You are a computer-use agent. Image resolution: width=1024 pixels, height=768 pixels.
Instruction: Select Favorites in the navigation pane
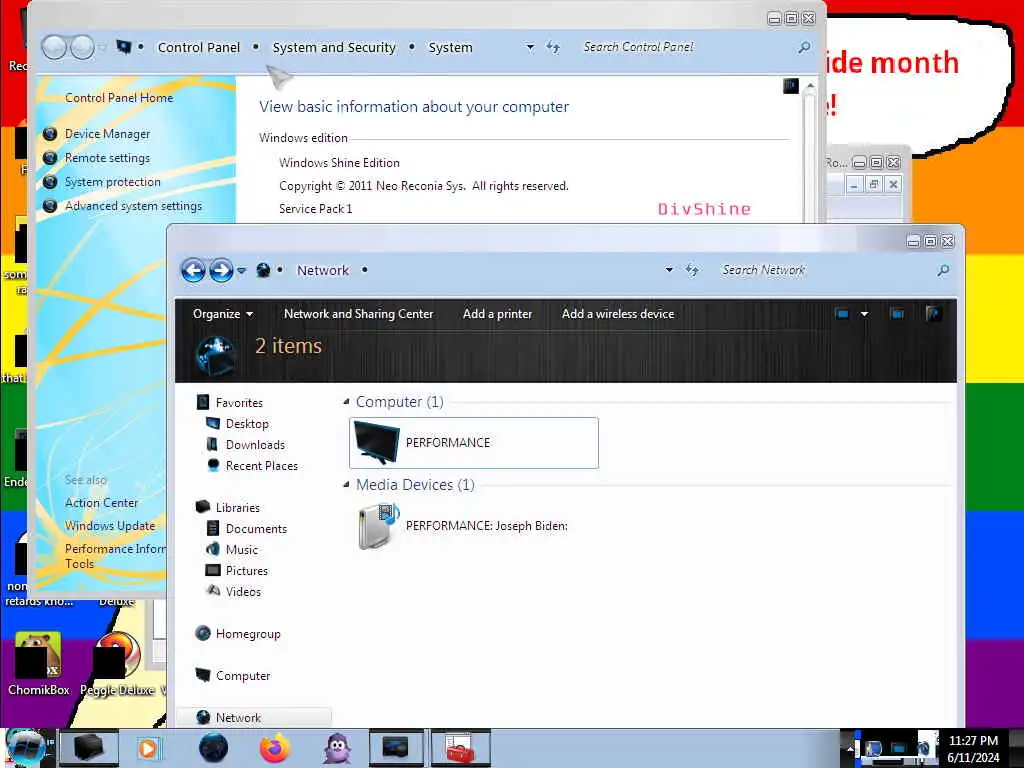[239, 403]
